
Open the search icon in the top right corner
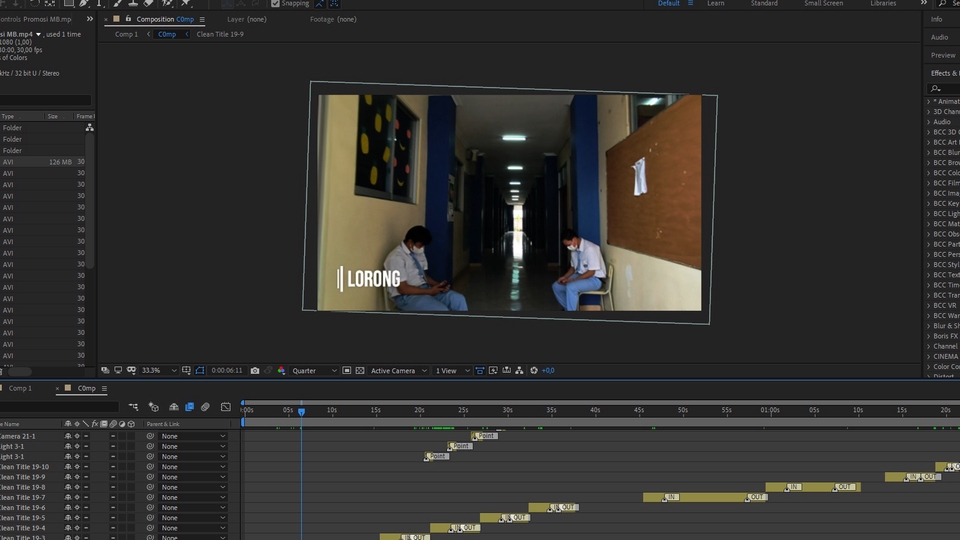(x=942, y=3)
